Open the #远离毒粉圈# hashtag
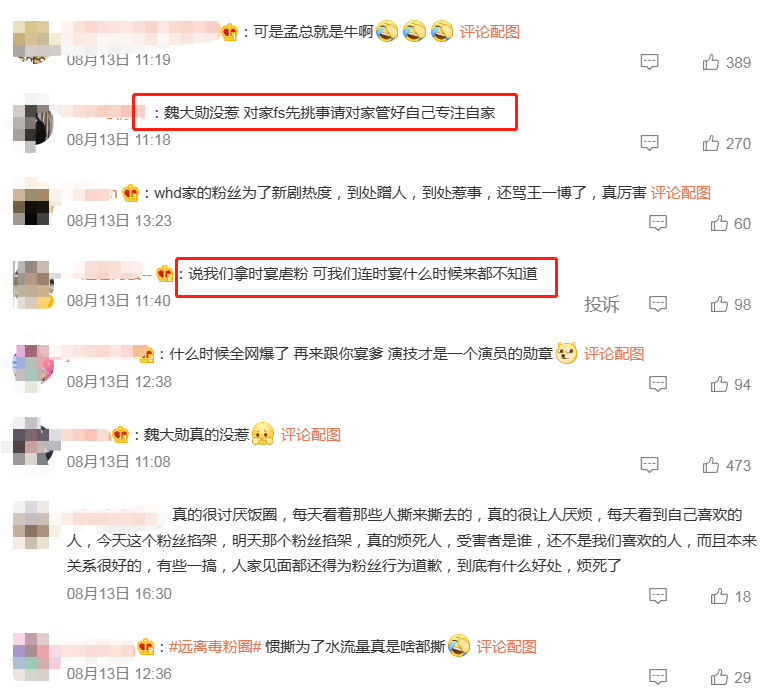 pyautogui.click(x=215, y=647)
